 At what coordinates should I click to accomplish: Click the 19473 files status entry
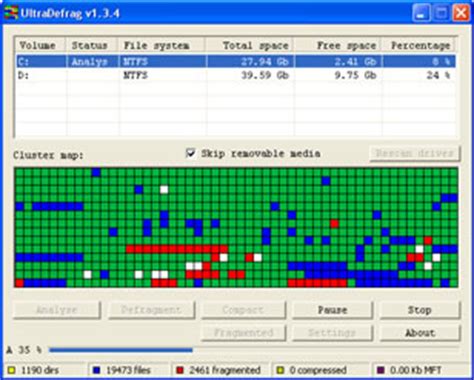coord(128,370)
